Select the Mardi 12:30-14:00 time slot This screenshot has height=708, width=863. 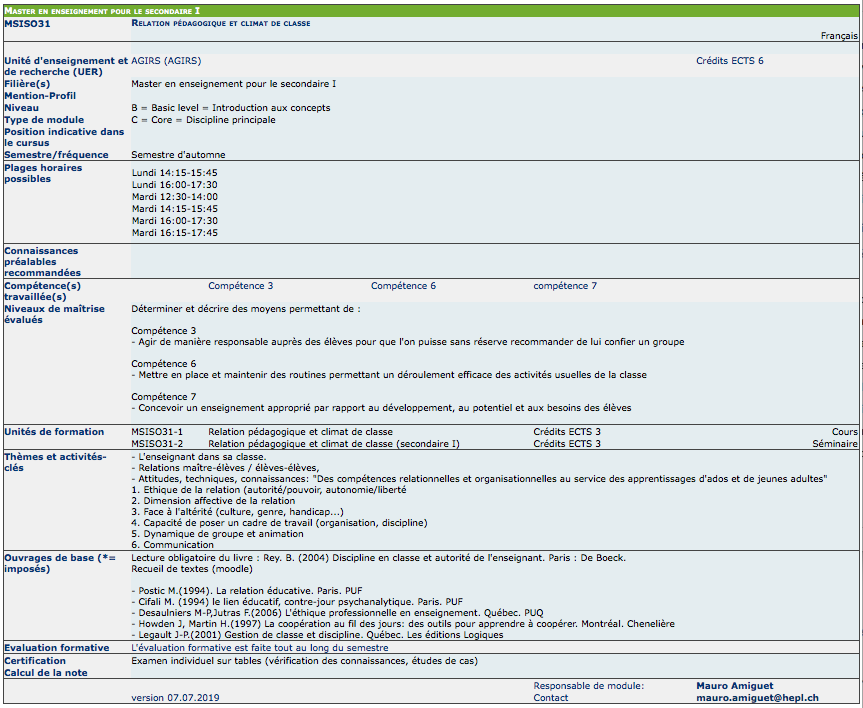[x=175, y=197]
